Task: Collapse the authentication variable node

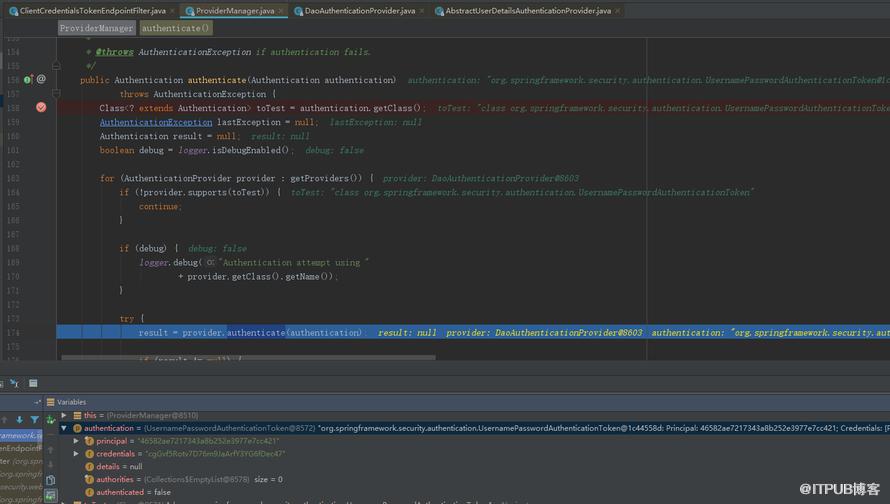Action: 64,429
